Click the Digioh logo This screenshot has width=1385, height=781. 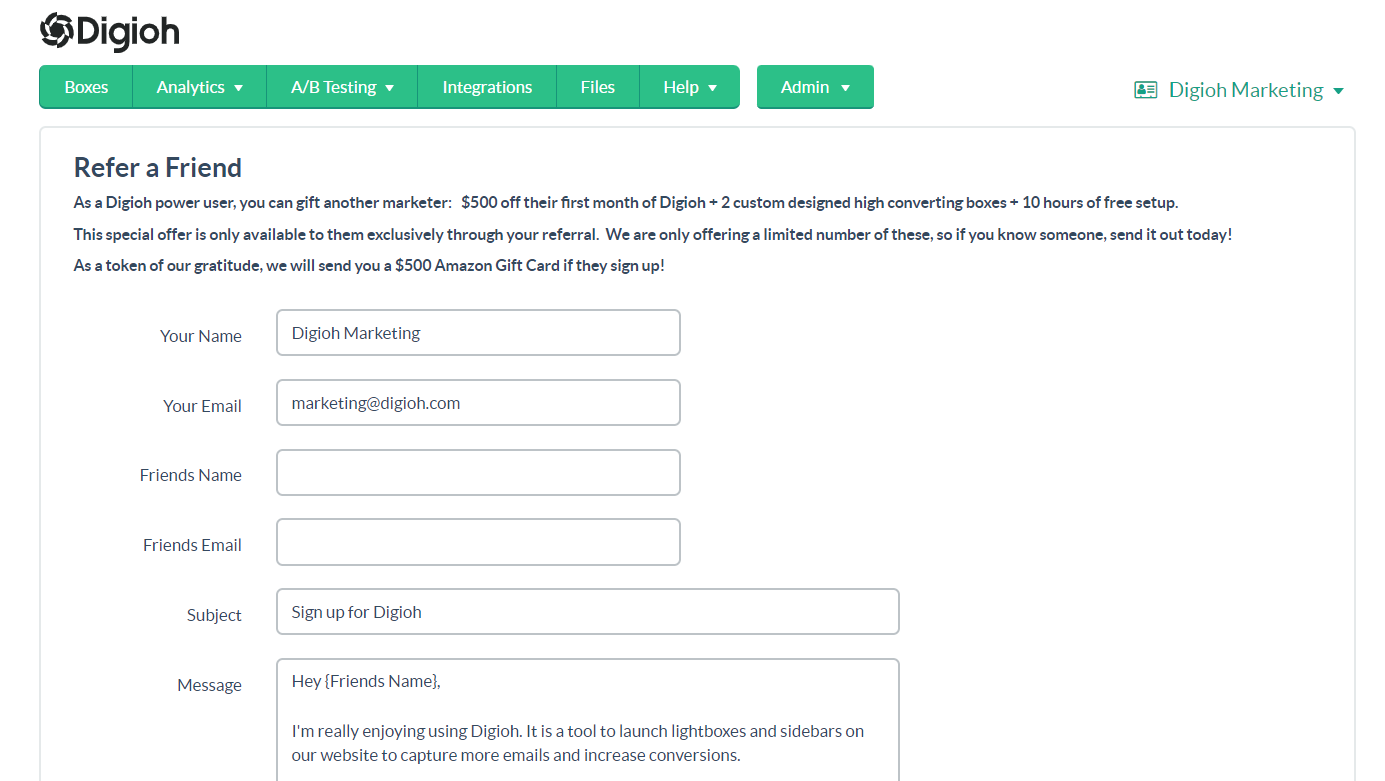click(x=110, y=32)
